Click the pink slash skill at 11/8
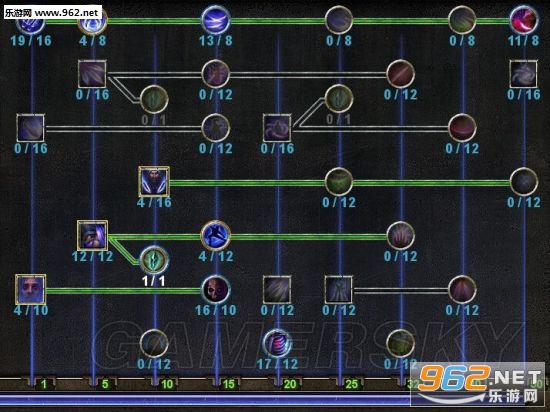 pyautogui.click(x=523, y=20)
